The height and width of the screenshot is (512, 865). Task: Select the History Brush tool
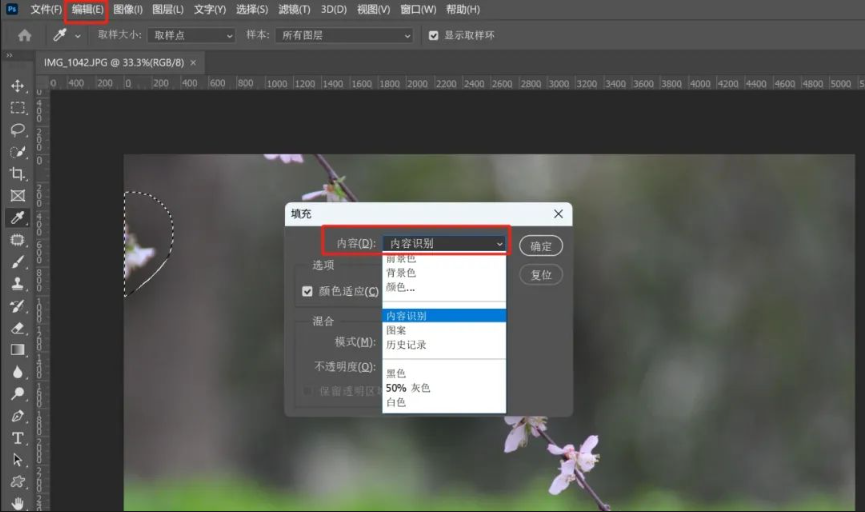coord(17,306)
